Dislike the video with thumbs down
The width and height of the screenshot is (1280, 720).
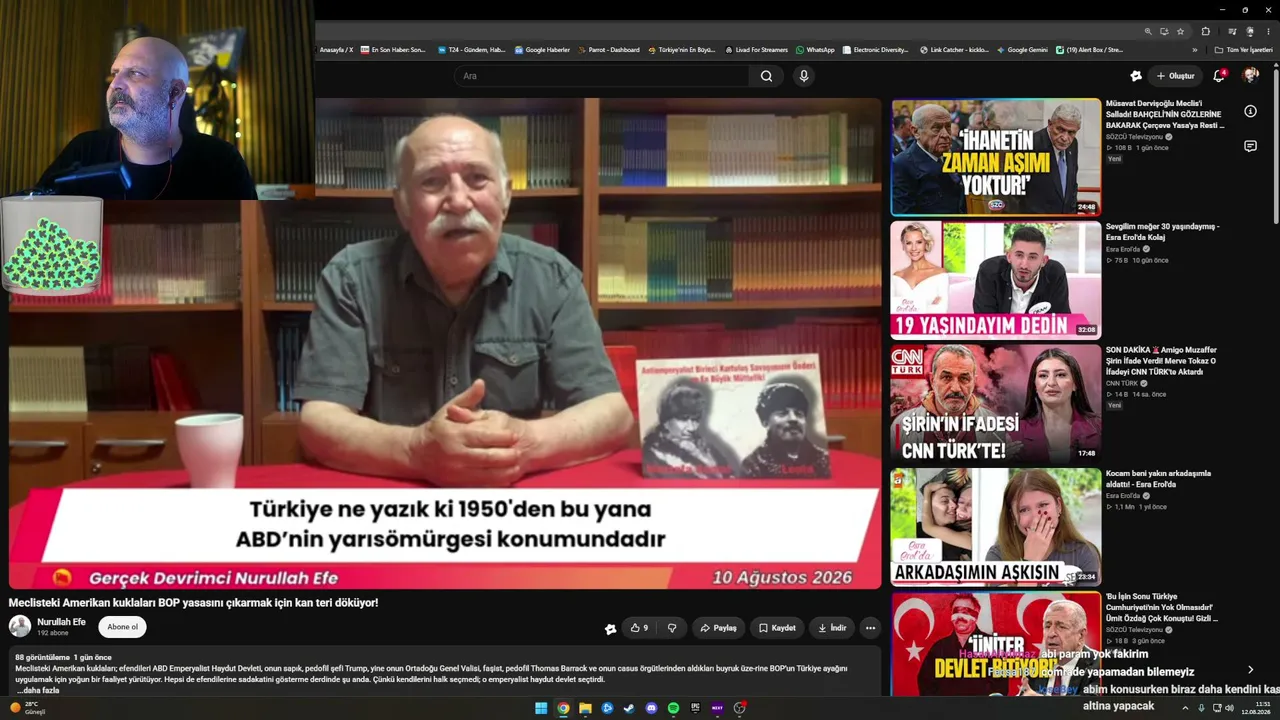coord(672,628)
